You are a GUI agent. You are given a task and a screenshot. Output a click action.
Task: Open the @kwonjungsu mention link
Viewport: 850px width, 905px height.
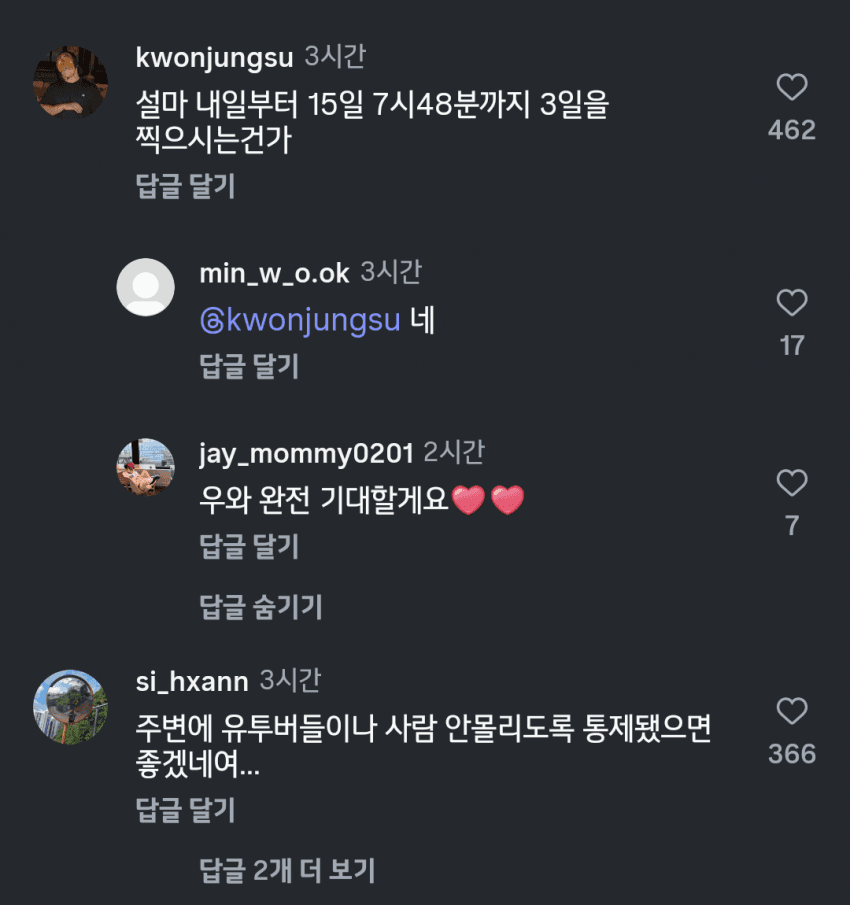[x=300, y=320]
